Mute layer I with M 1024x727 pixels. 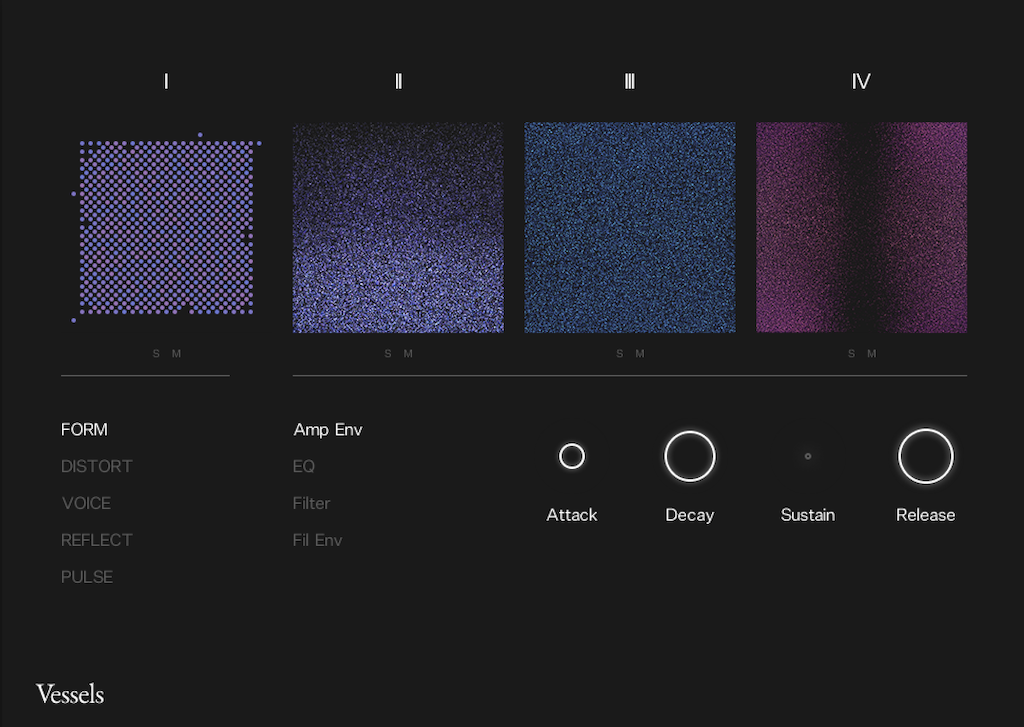tap(176, 353)
